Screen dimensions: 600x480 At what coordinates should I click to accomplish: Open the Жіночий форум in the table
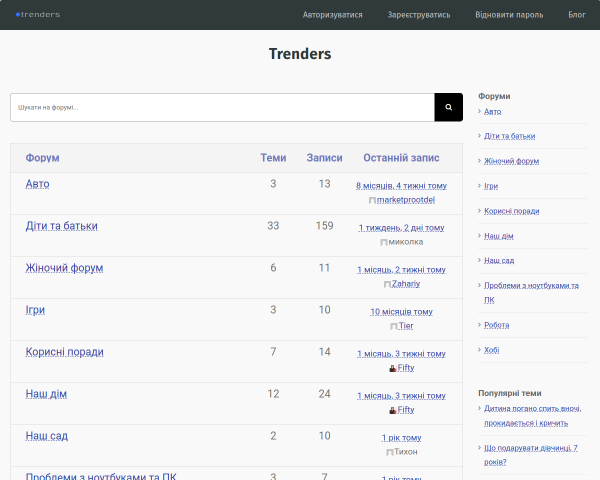(64, 268)
